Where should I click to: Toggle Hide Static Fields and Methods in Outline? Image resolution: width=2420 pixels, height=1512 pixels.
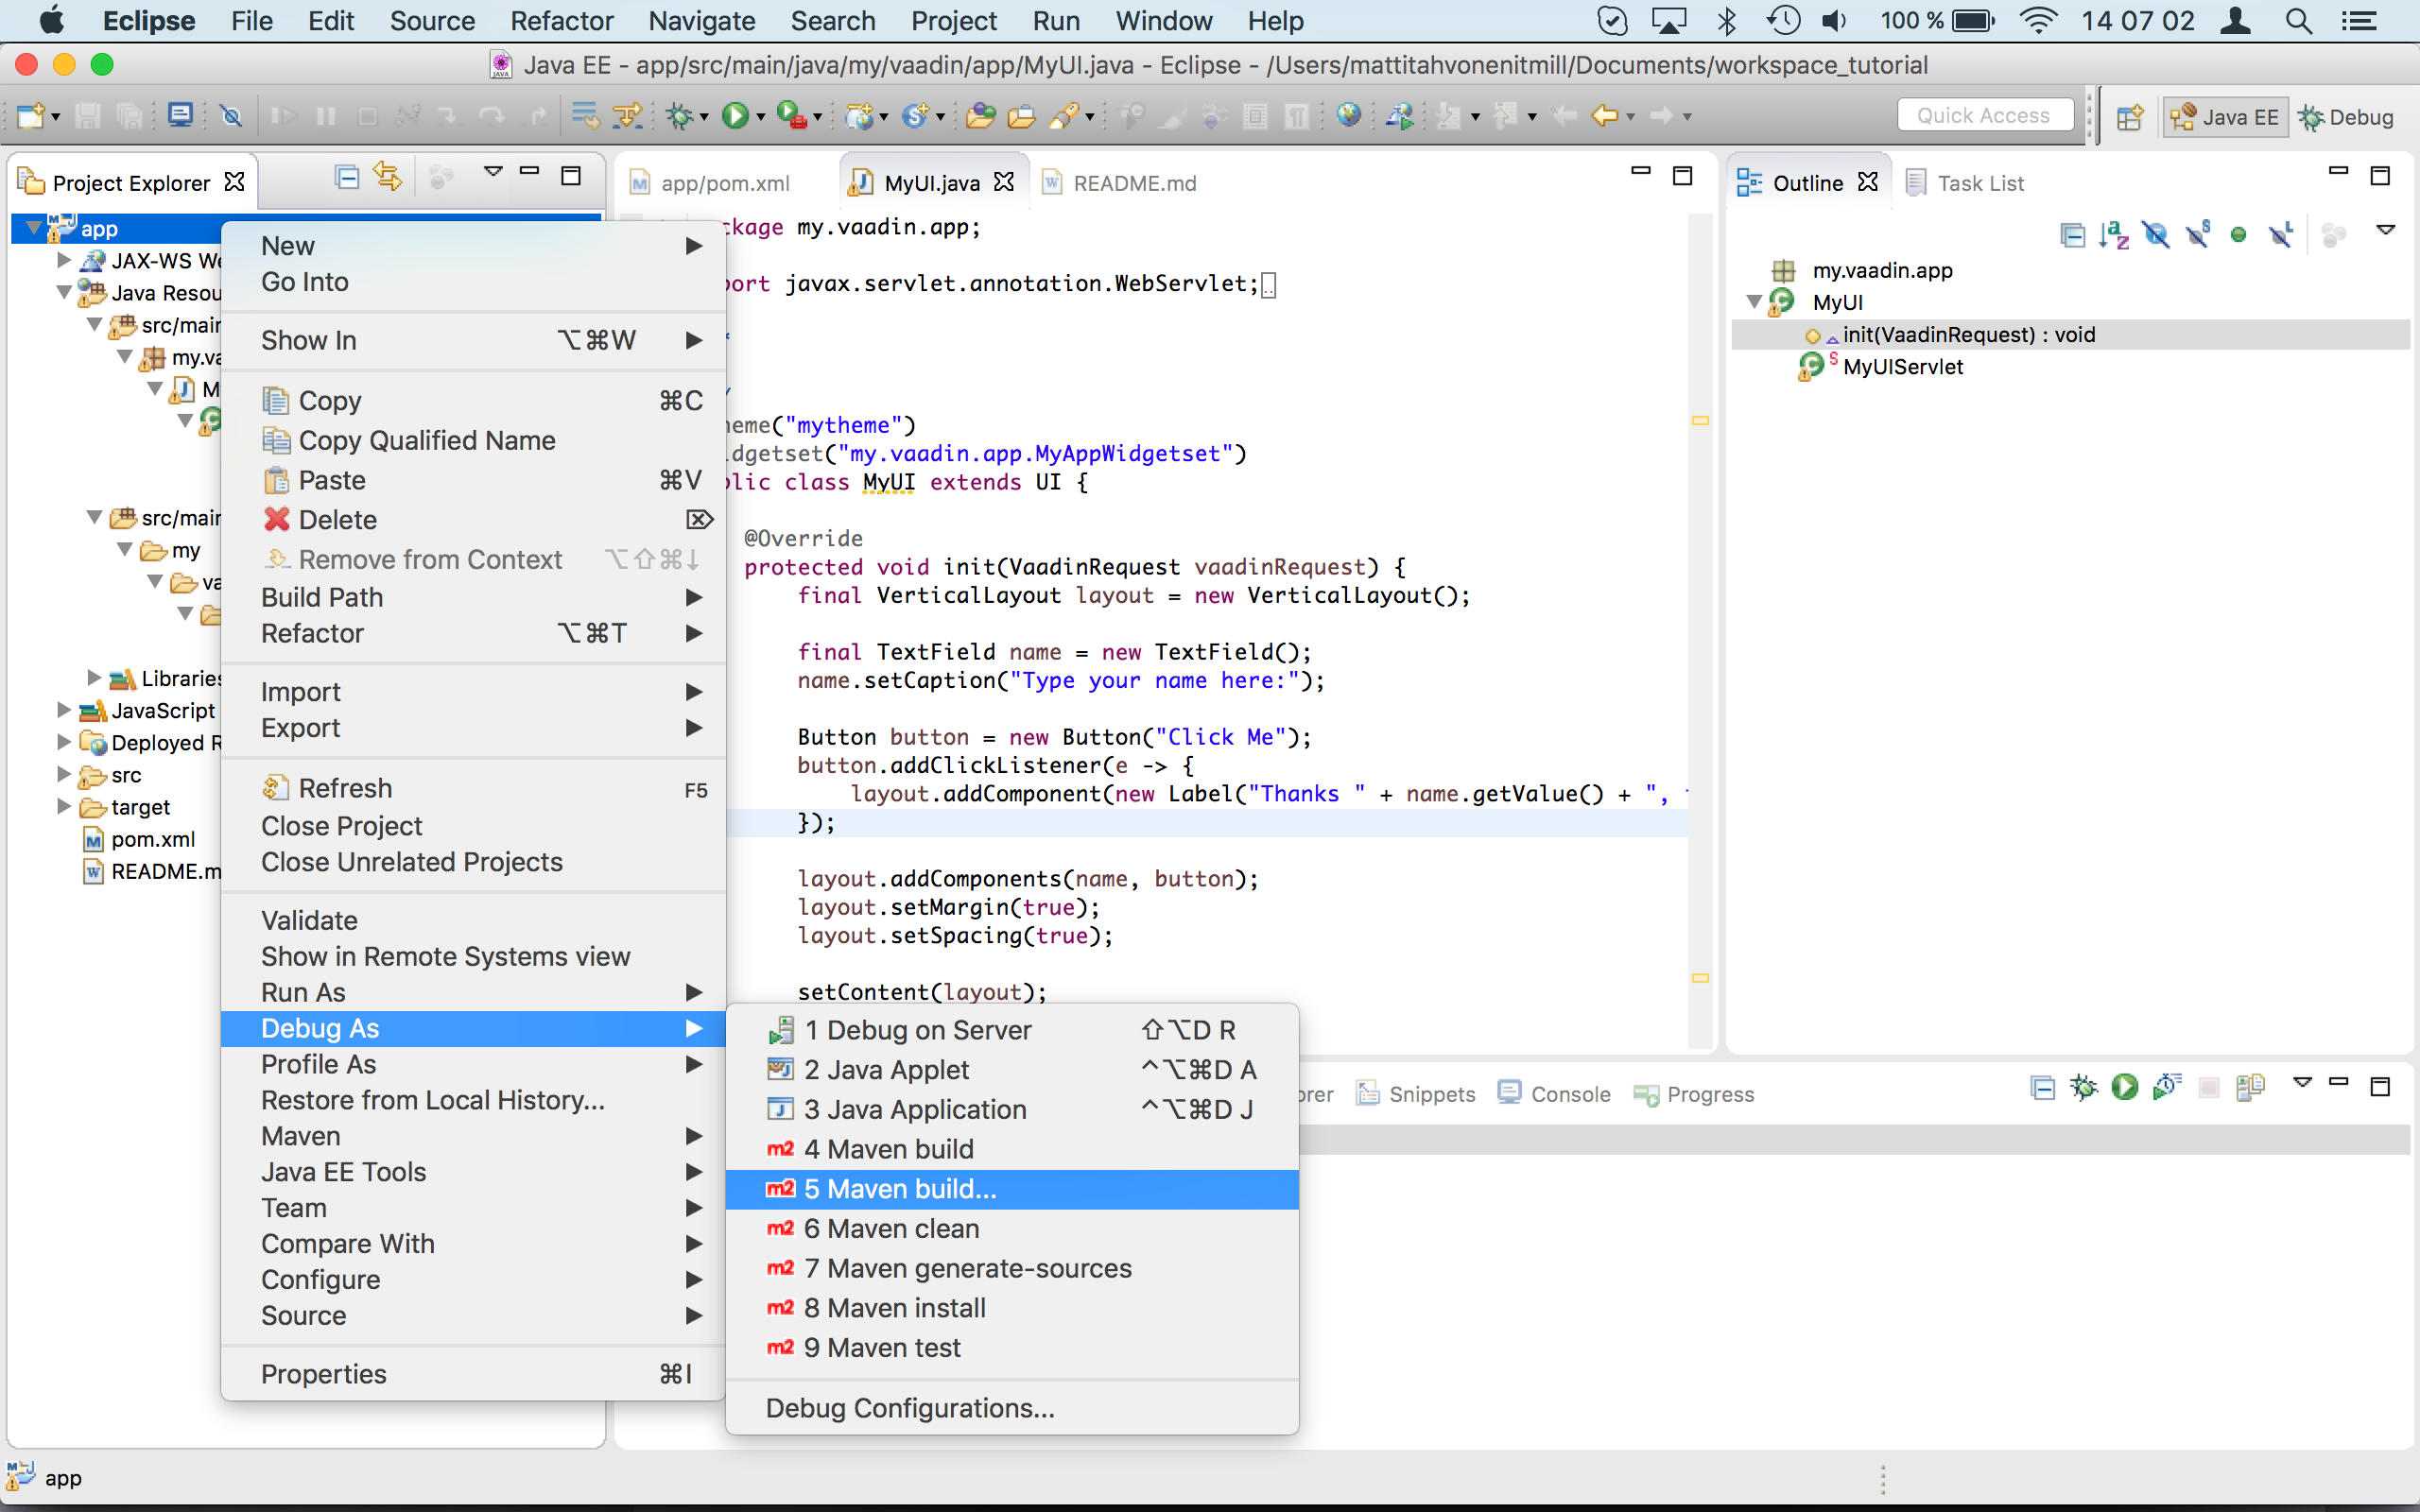click(x=2198, y=235)
